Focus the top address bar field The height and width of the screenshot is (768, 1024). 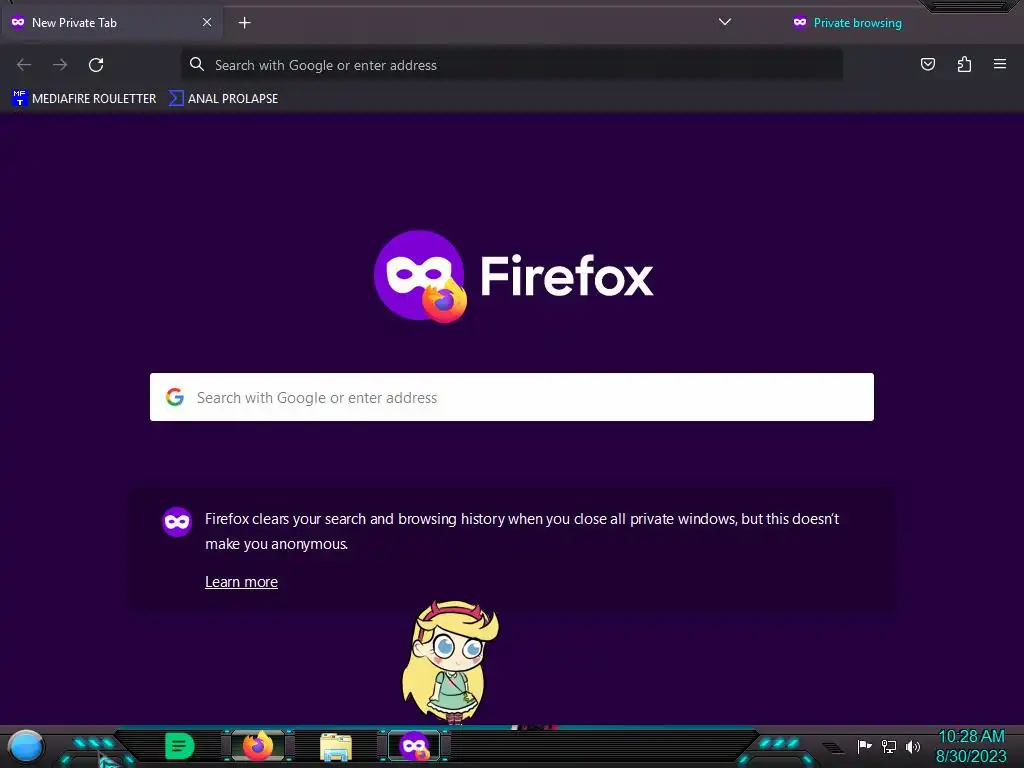[x=511, y=65]
